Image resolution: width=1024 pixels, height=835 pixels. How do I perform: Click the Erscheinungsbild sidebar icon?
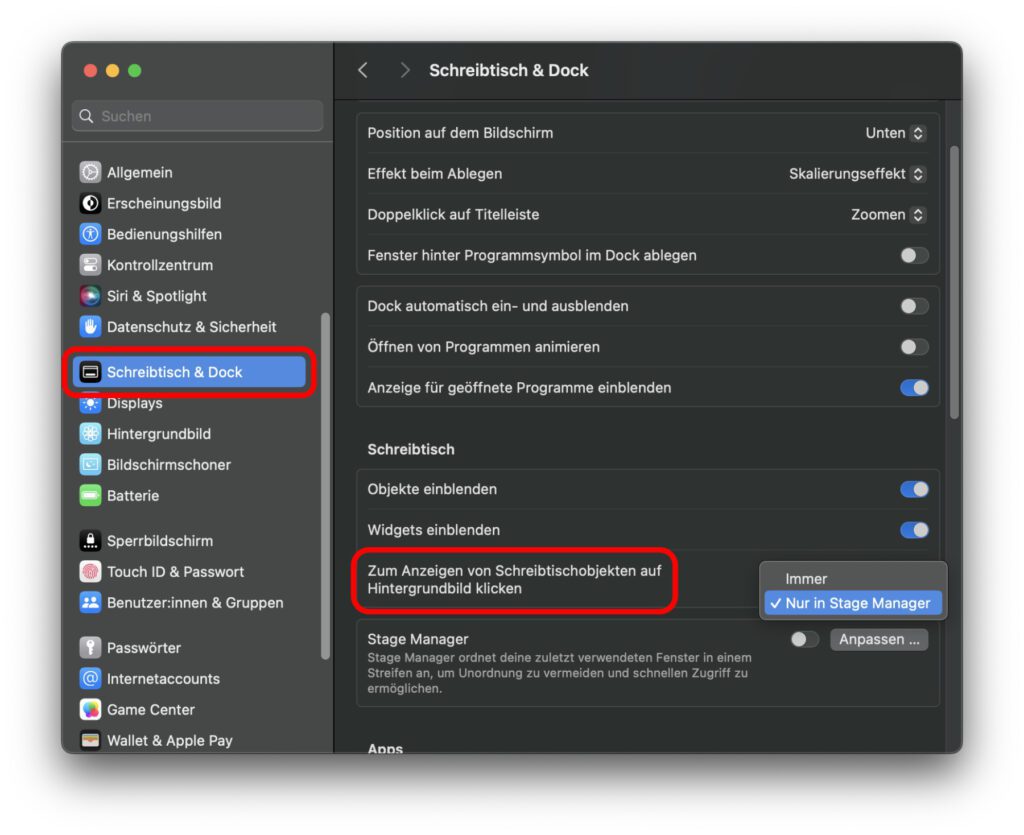[90, 203]
